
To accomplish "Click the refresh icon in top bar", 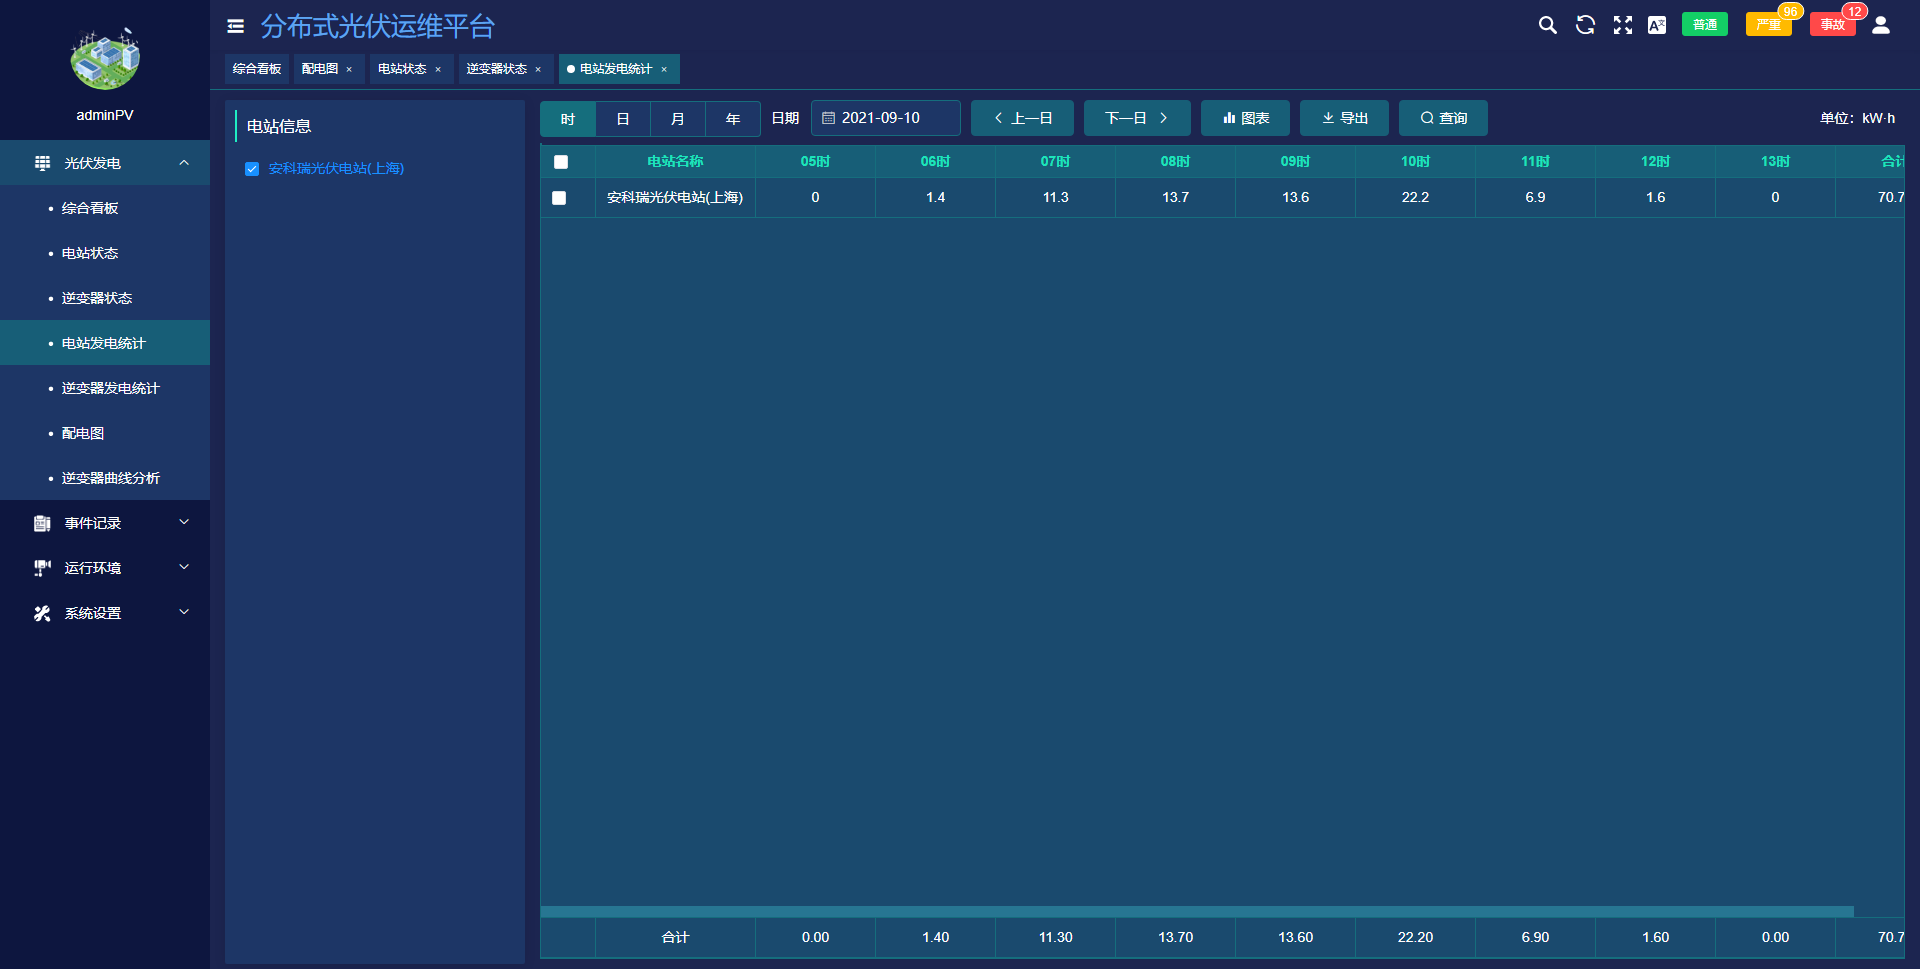I will (1585, 25).
